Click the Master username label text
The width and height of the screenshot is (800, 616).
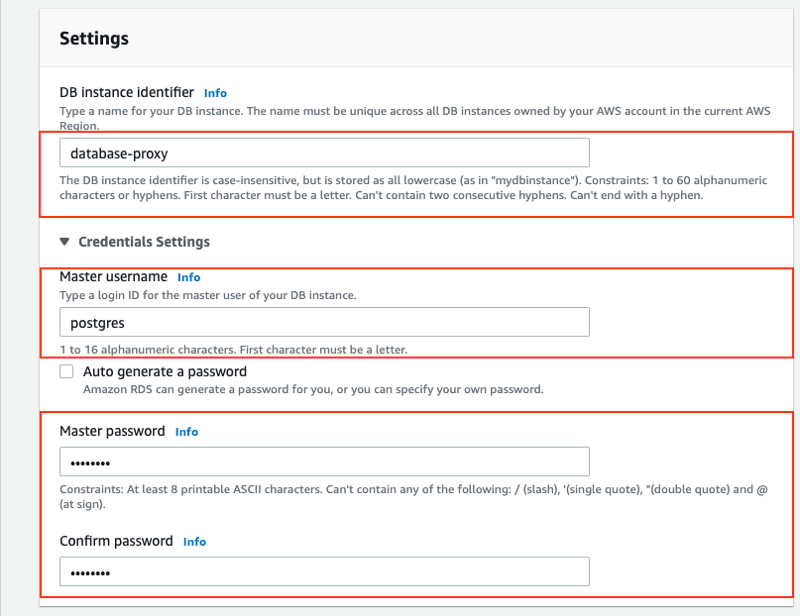(113, 277)
